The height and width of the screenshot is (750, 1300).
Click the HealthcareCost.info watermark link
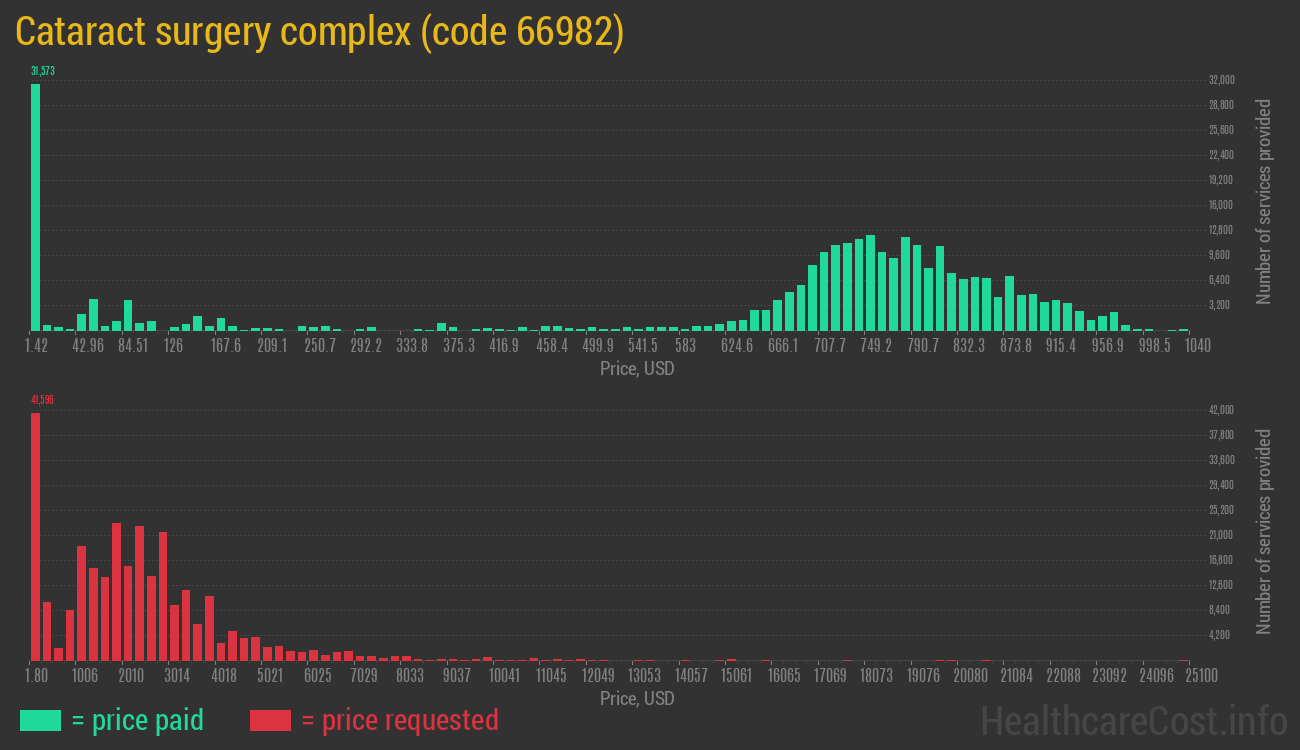[1133, 720]
